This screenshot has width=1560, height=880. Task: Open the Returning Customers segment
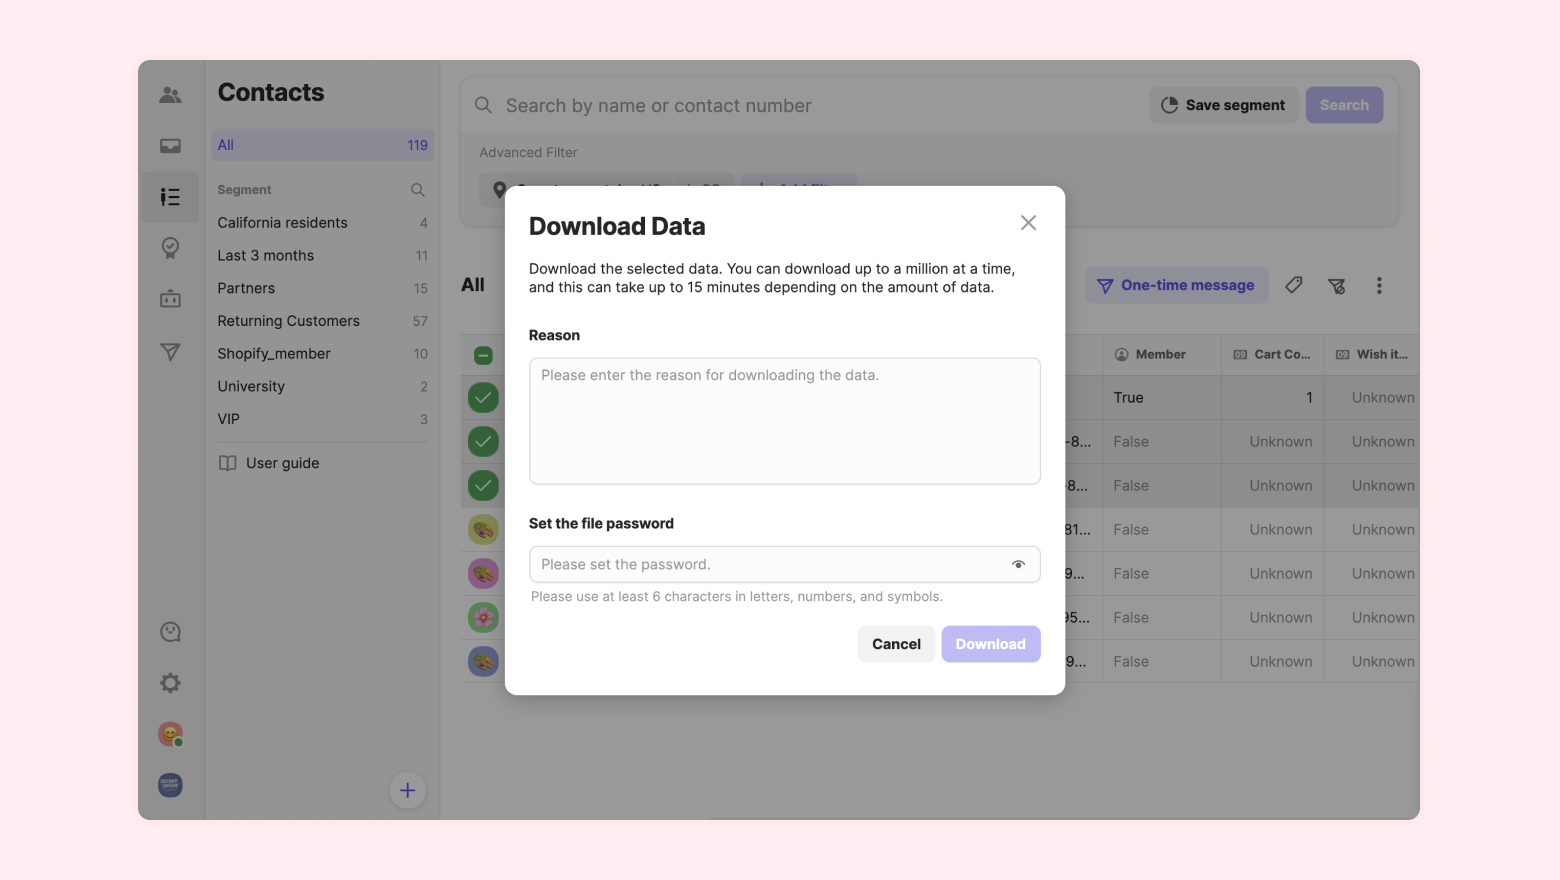(x=288, y=321)
